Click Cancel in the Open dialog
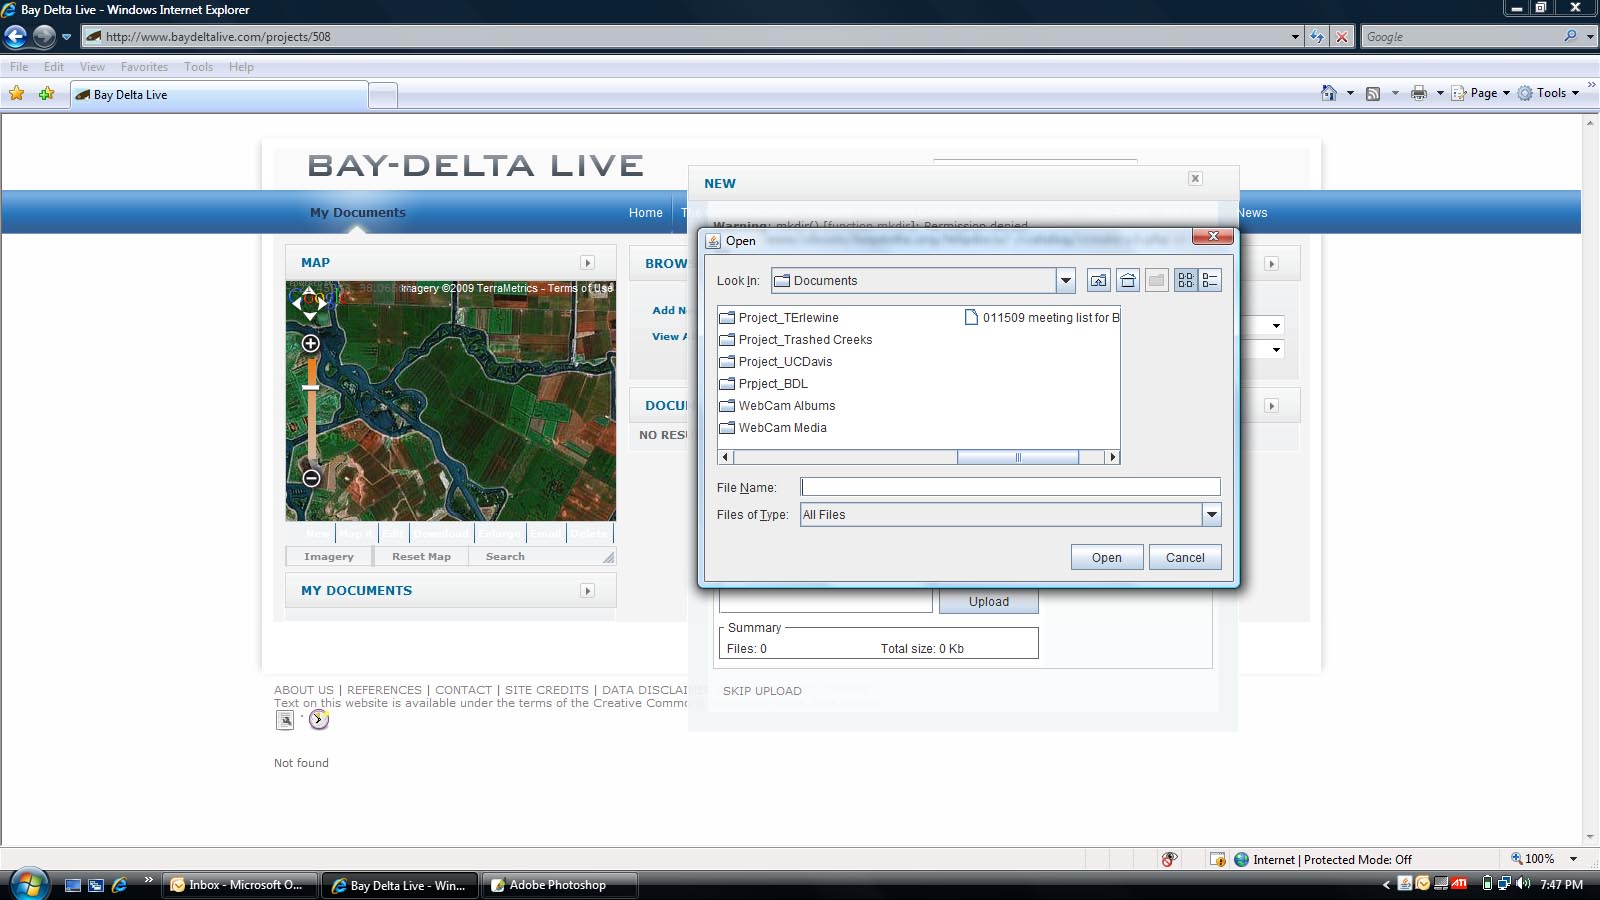 tap(1185, 557)
